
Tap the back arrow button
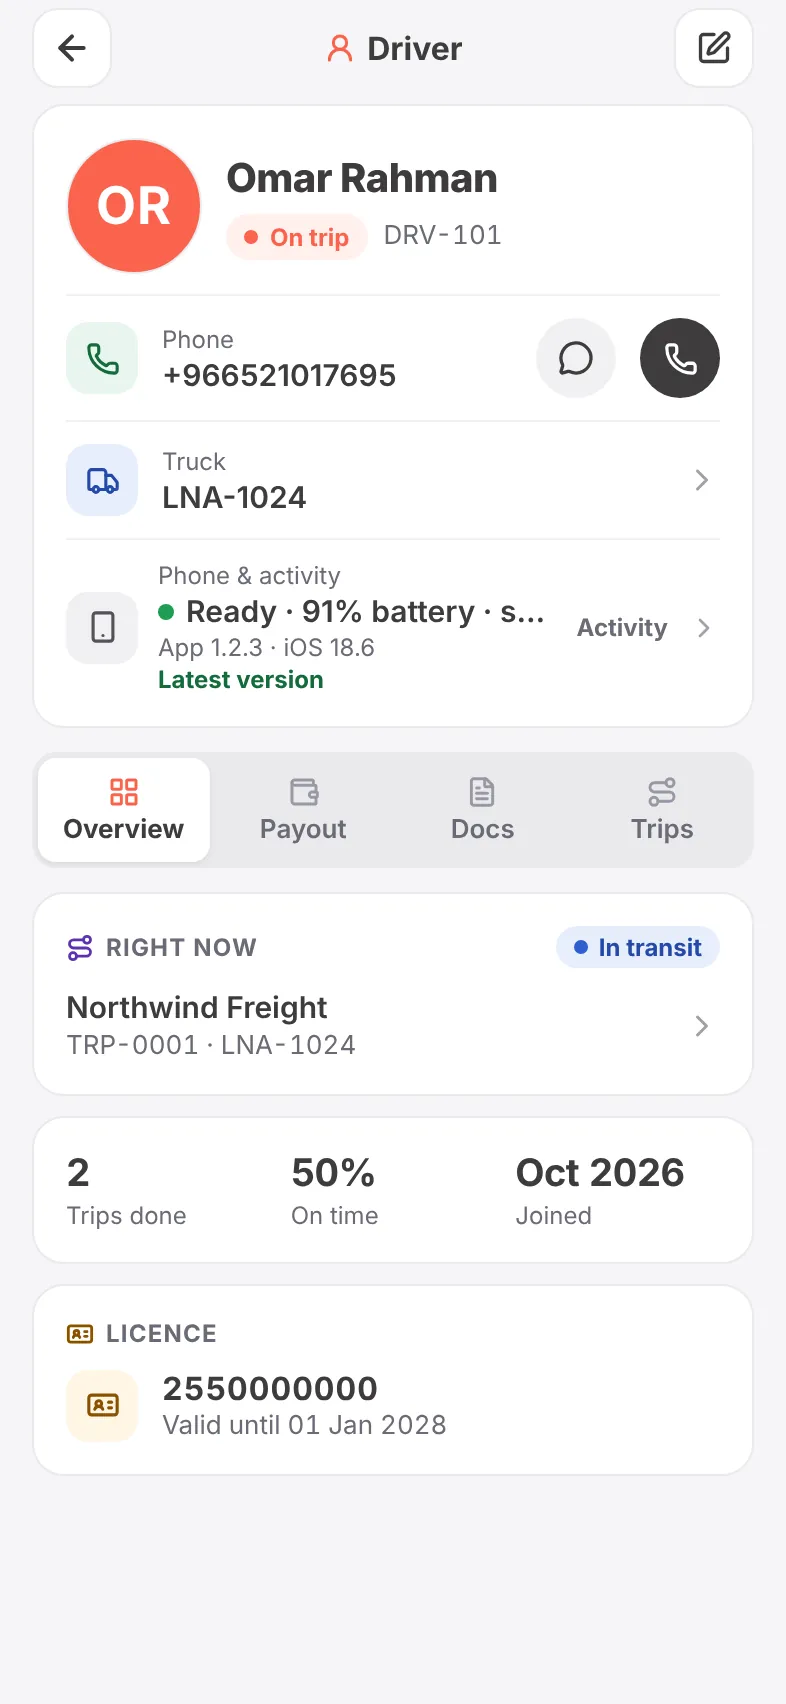[x=72, y=48]
